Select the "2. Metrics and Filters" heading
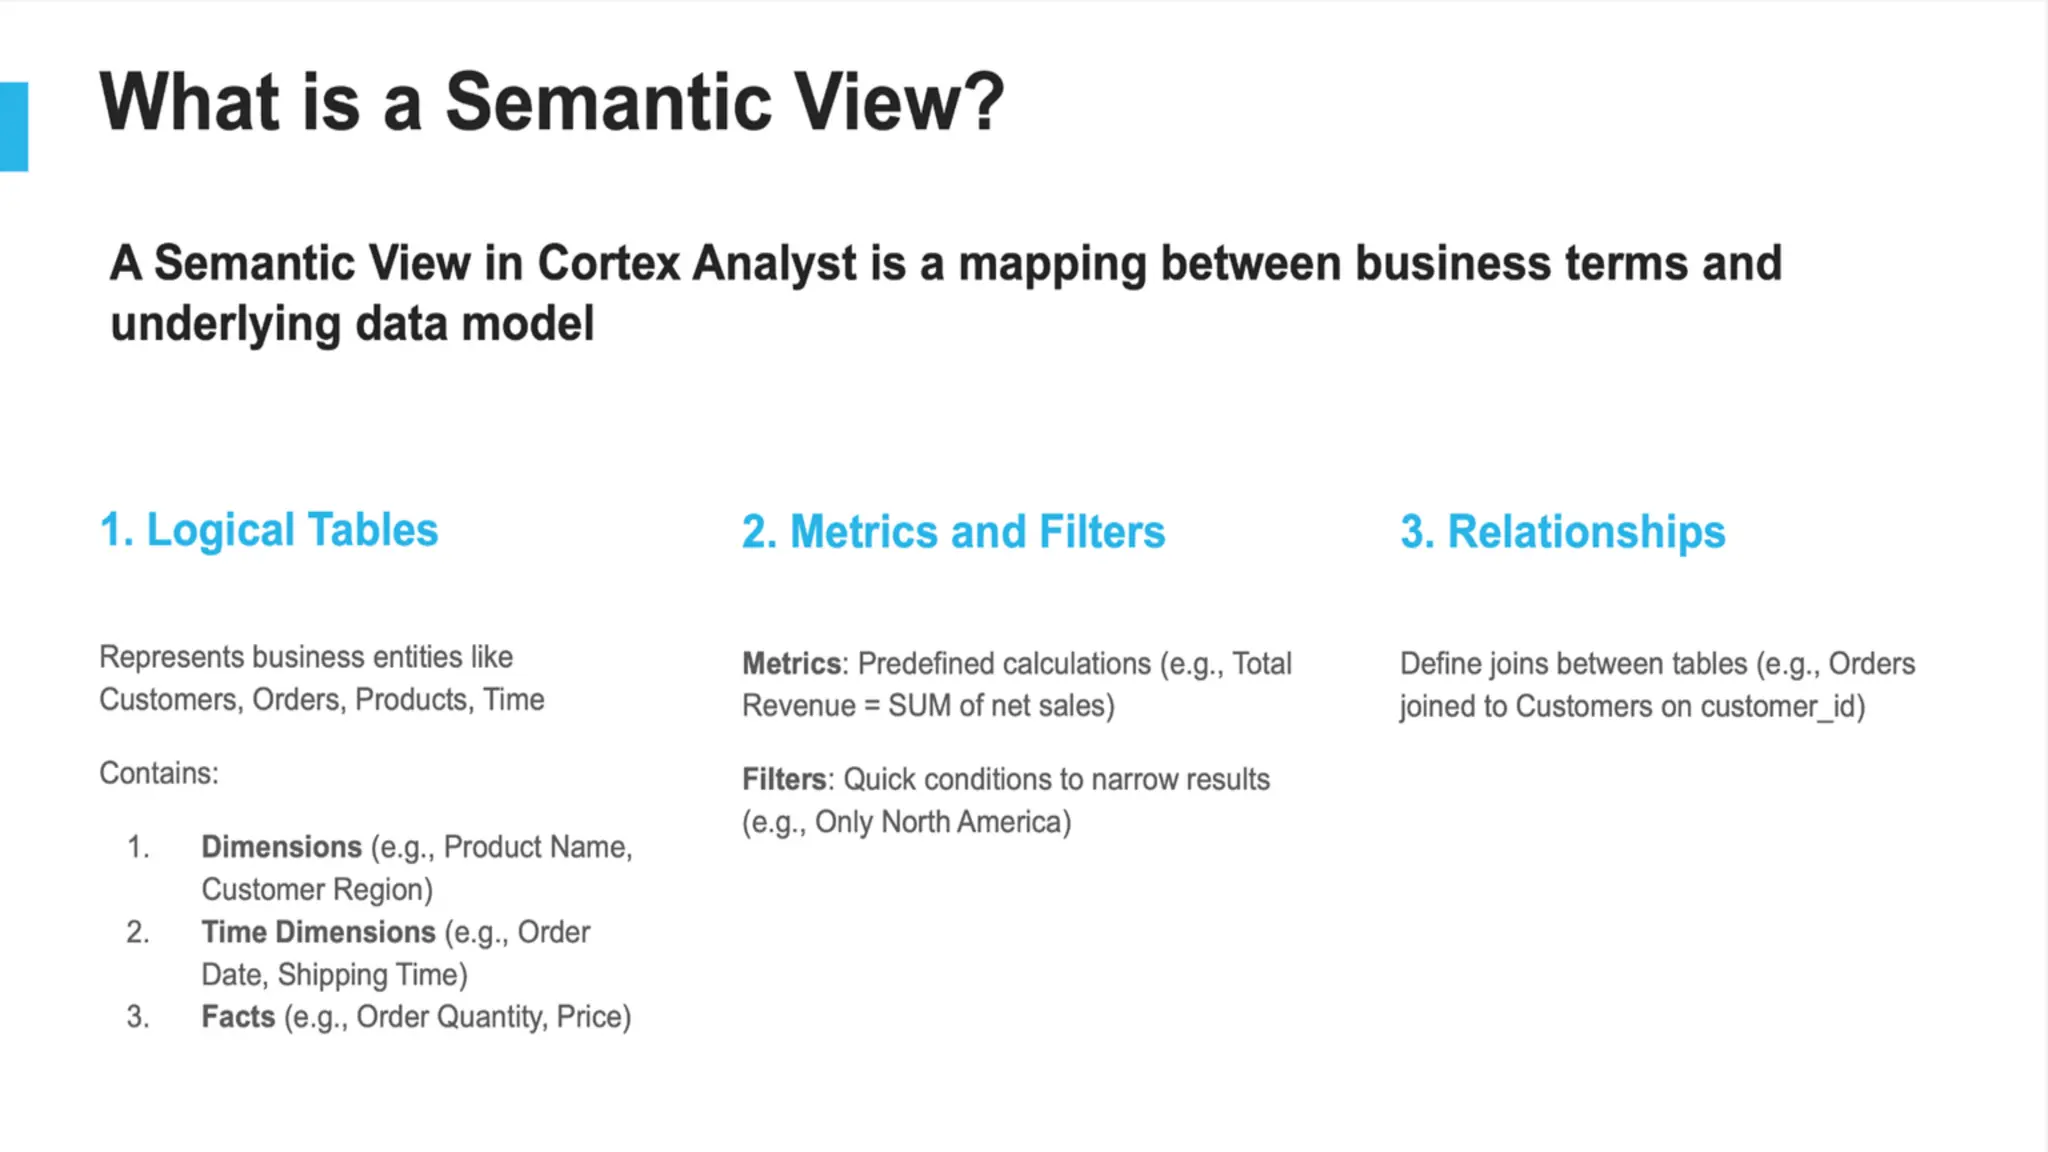The width and height of the screenshot is (2048, 1152). tap(953, 532)
